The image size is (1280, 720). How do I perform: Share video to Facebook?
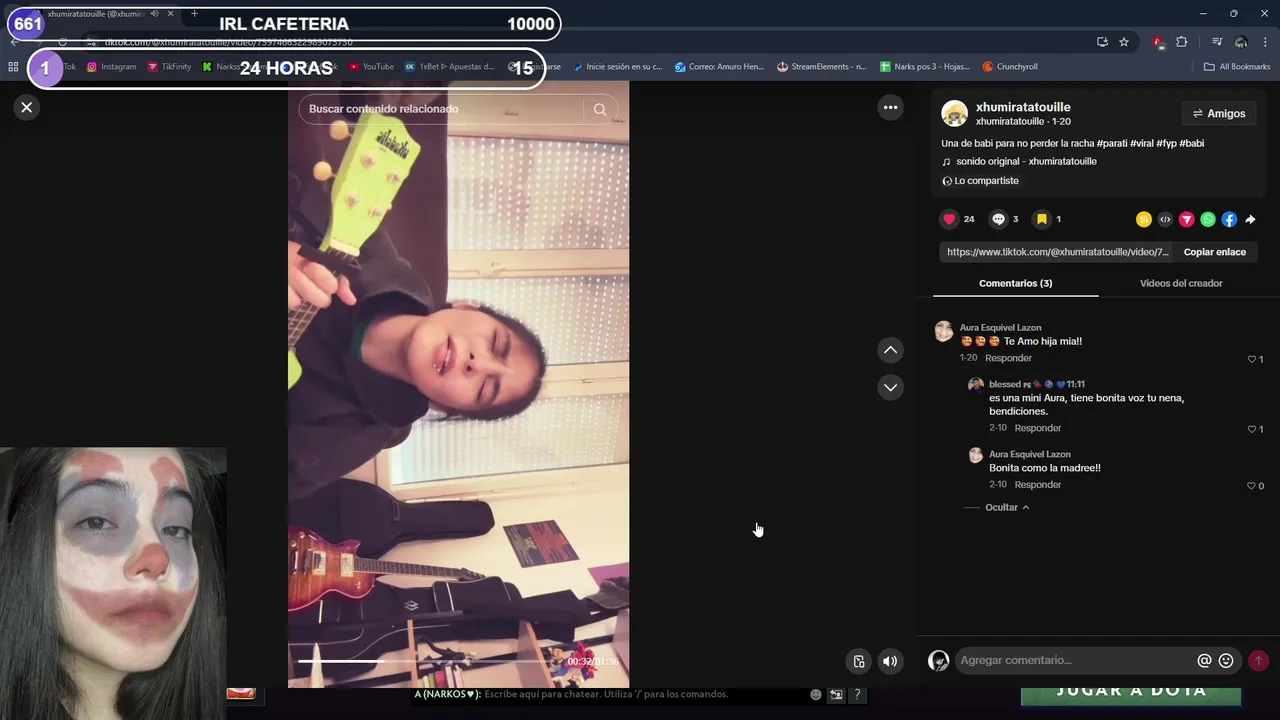click(1229, 219)
